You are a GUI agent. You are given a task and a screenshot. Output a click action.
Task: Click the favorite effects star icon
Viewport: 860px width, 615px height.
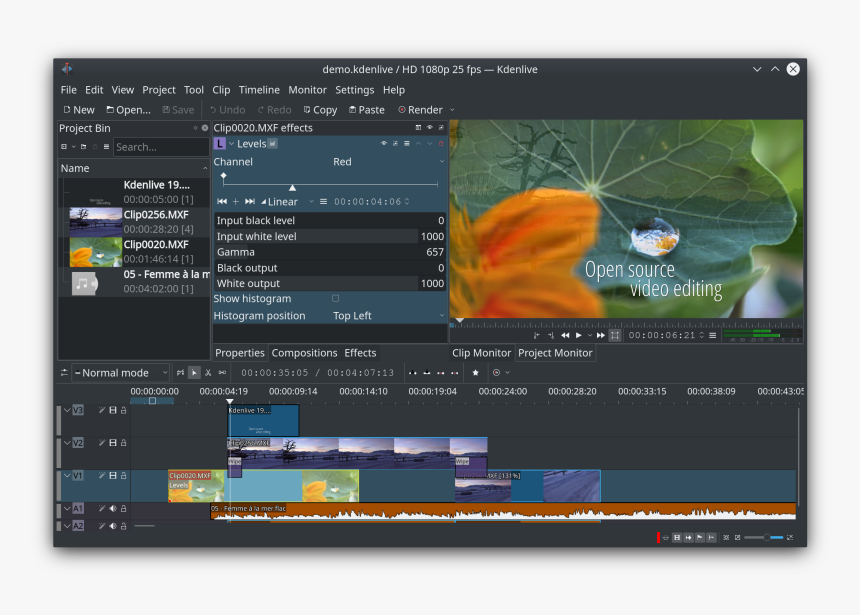tap(476, 373)
